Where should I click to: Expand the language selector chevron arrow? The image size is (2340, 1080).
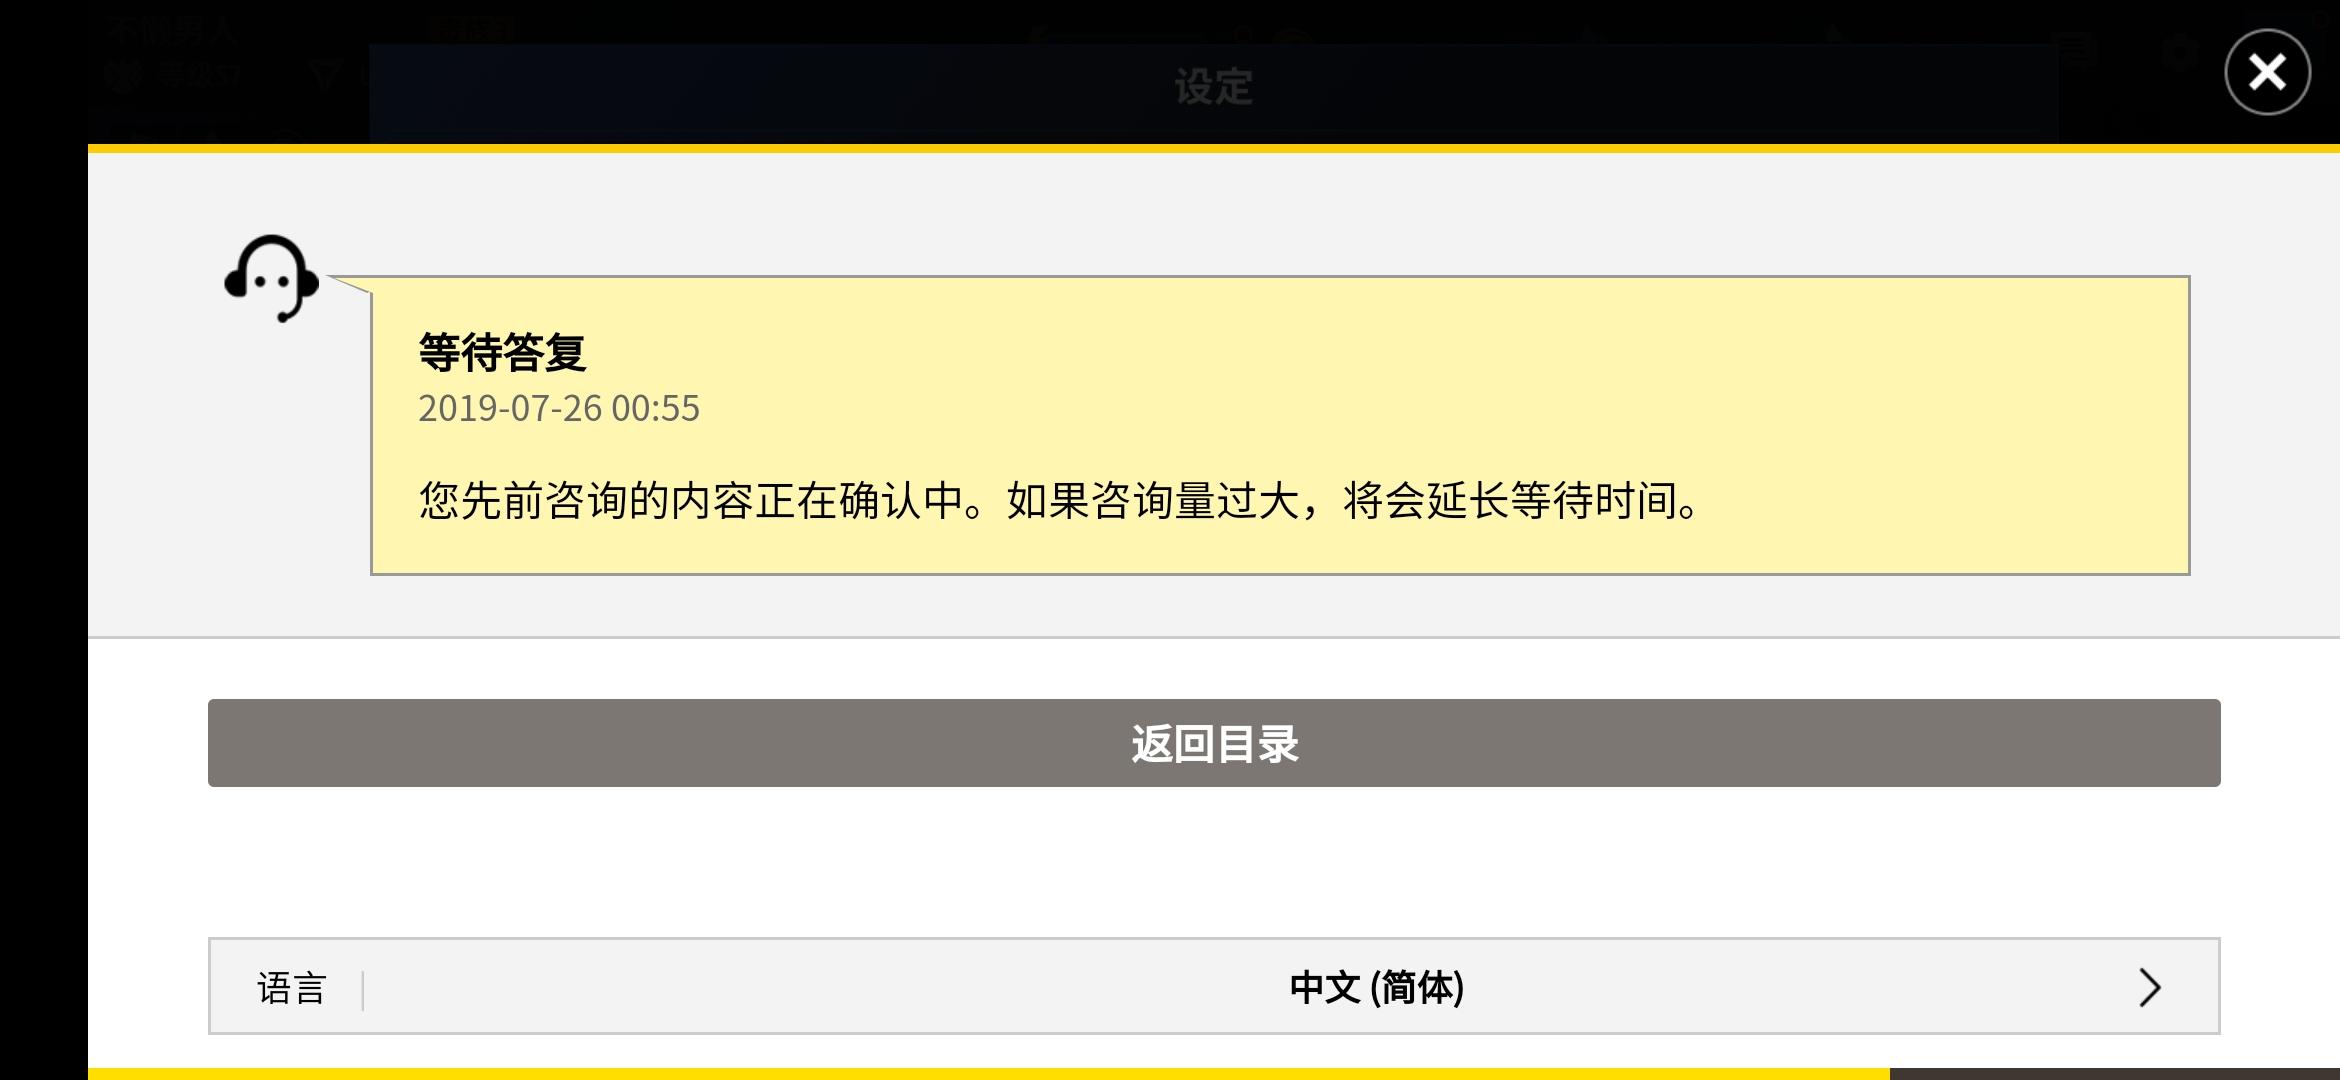point(2150,987)
